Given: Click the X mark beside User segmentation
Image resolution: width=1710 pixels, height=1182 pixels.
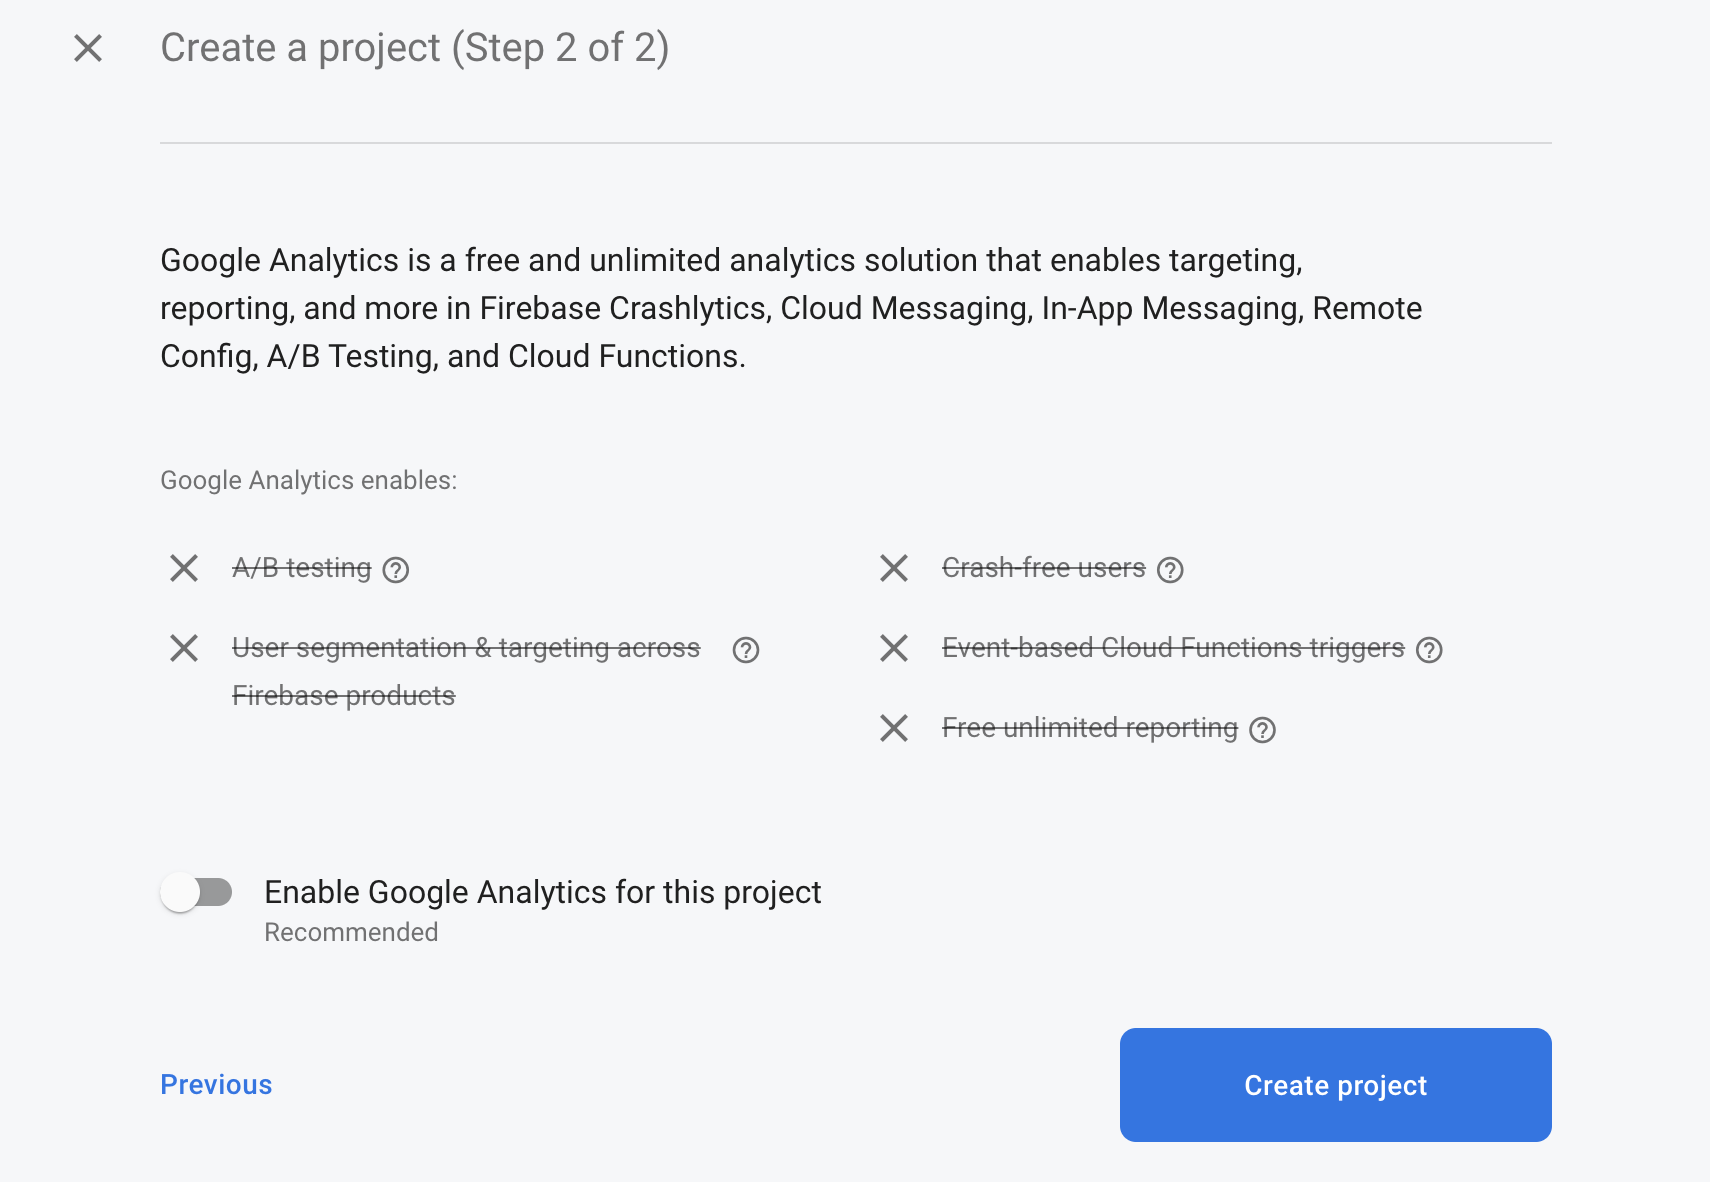Looking at the screenshot, I should (x=184, y=648).
